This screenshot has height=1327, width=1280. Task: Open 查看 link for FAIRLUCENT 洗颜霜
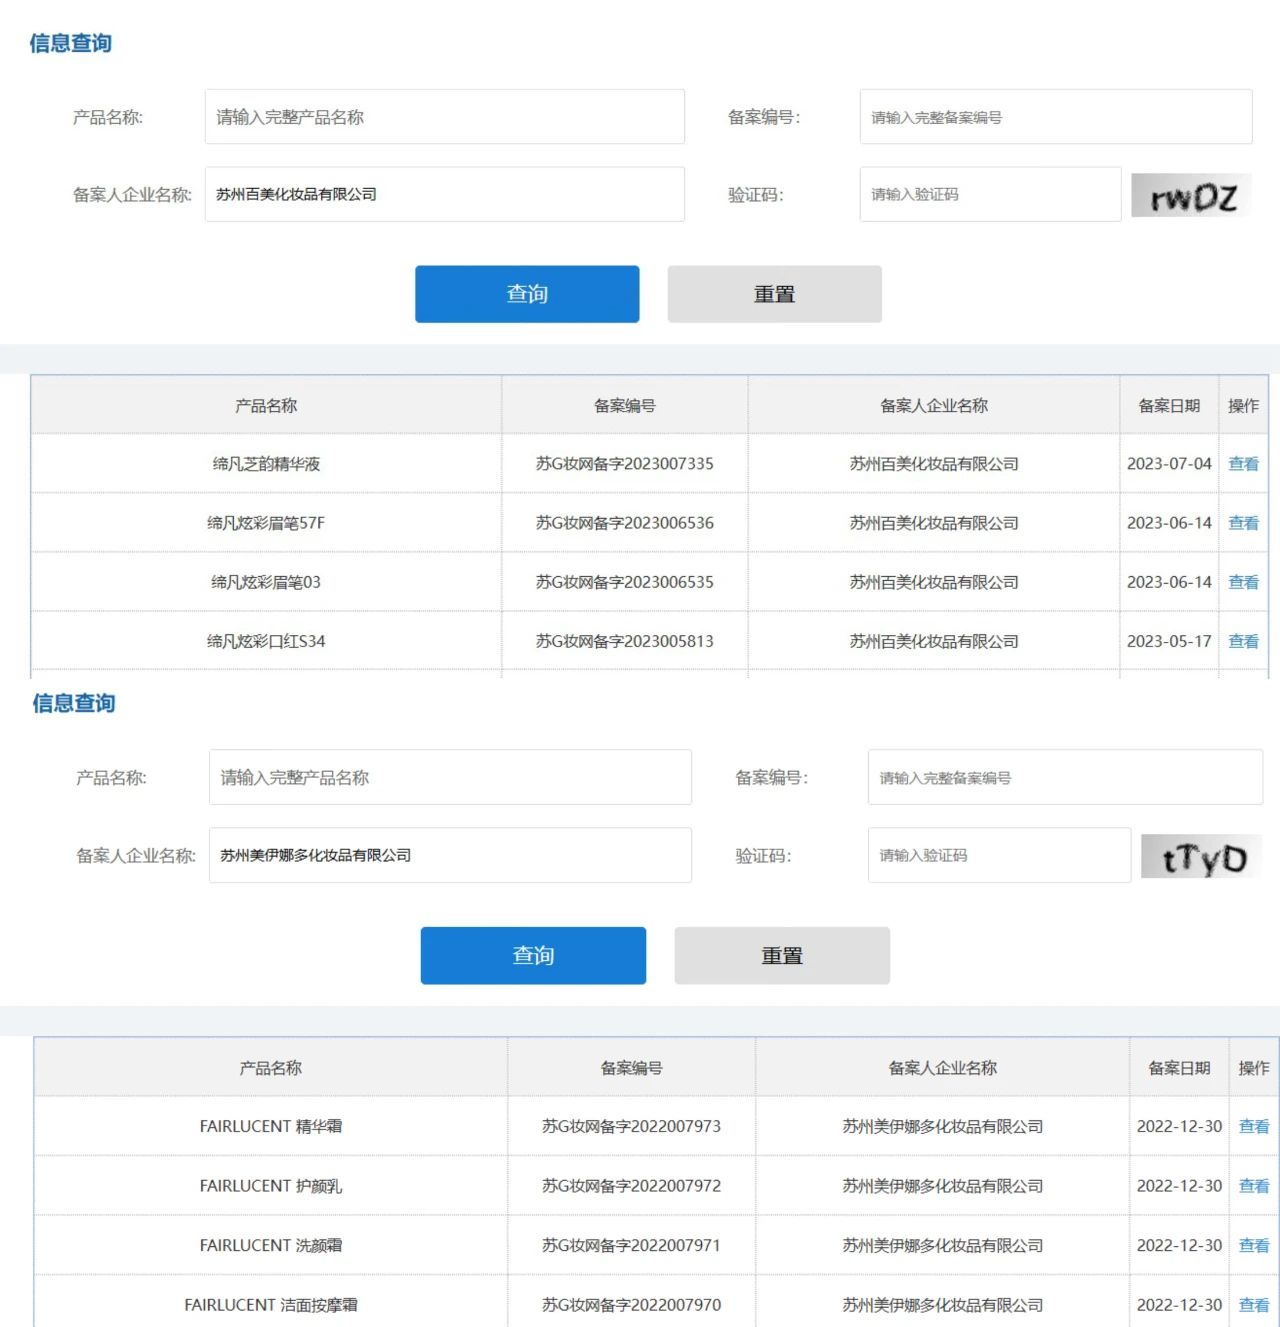[x=1253, y=1245]
